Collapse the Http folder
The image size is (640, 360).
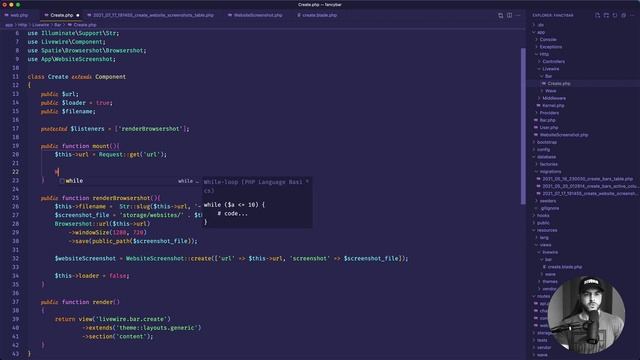544,54
